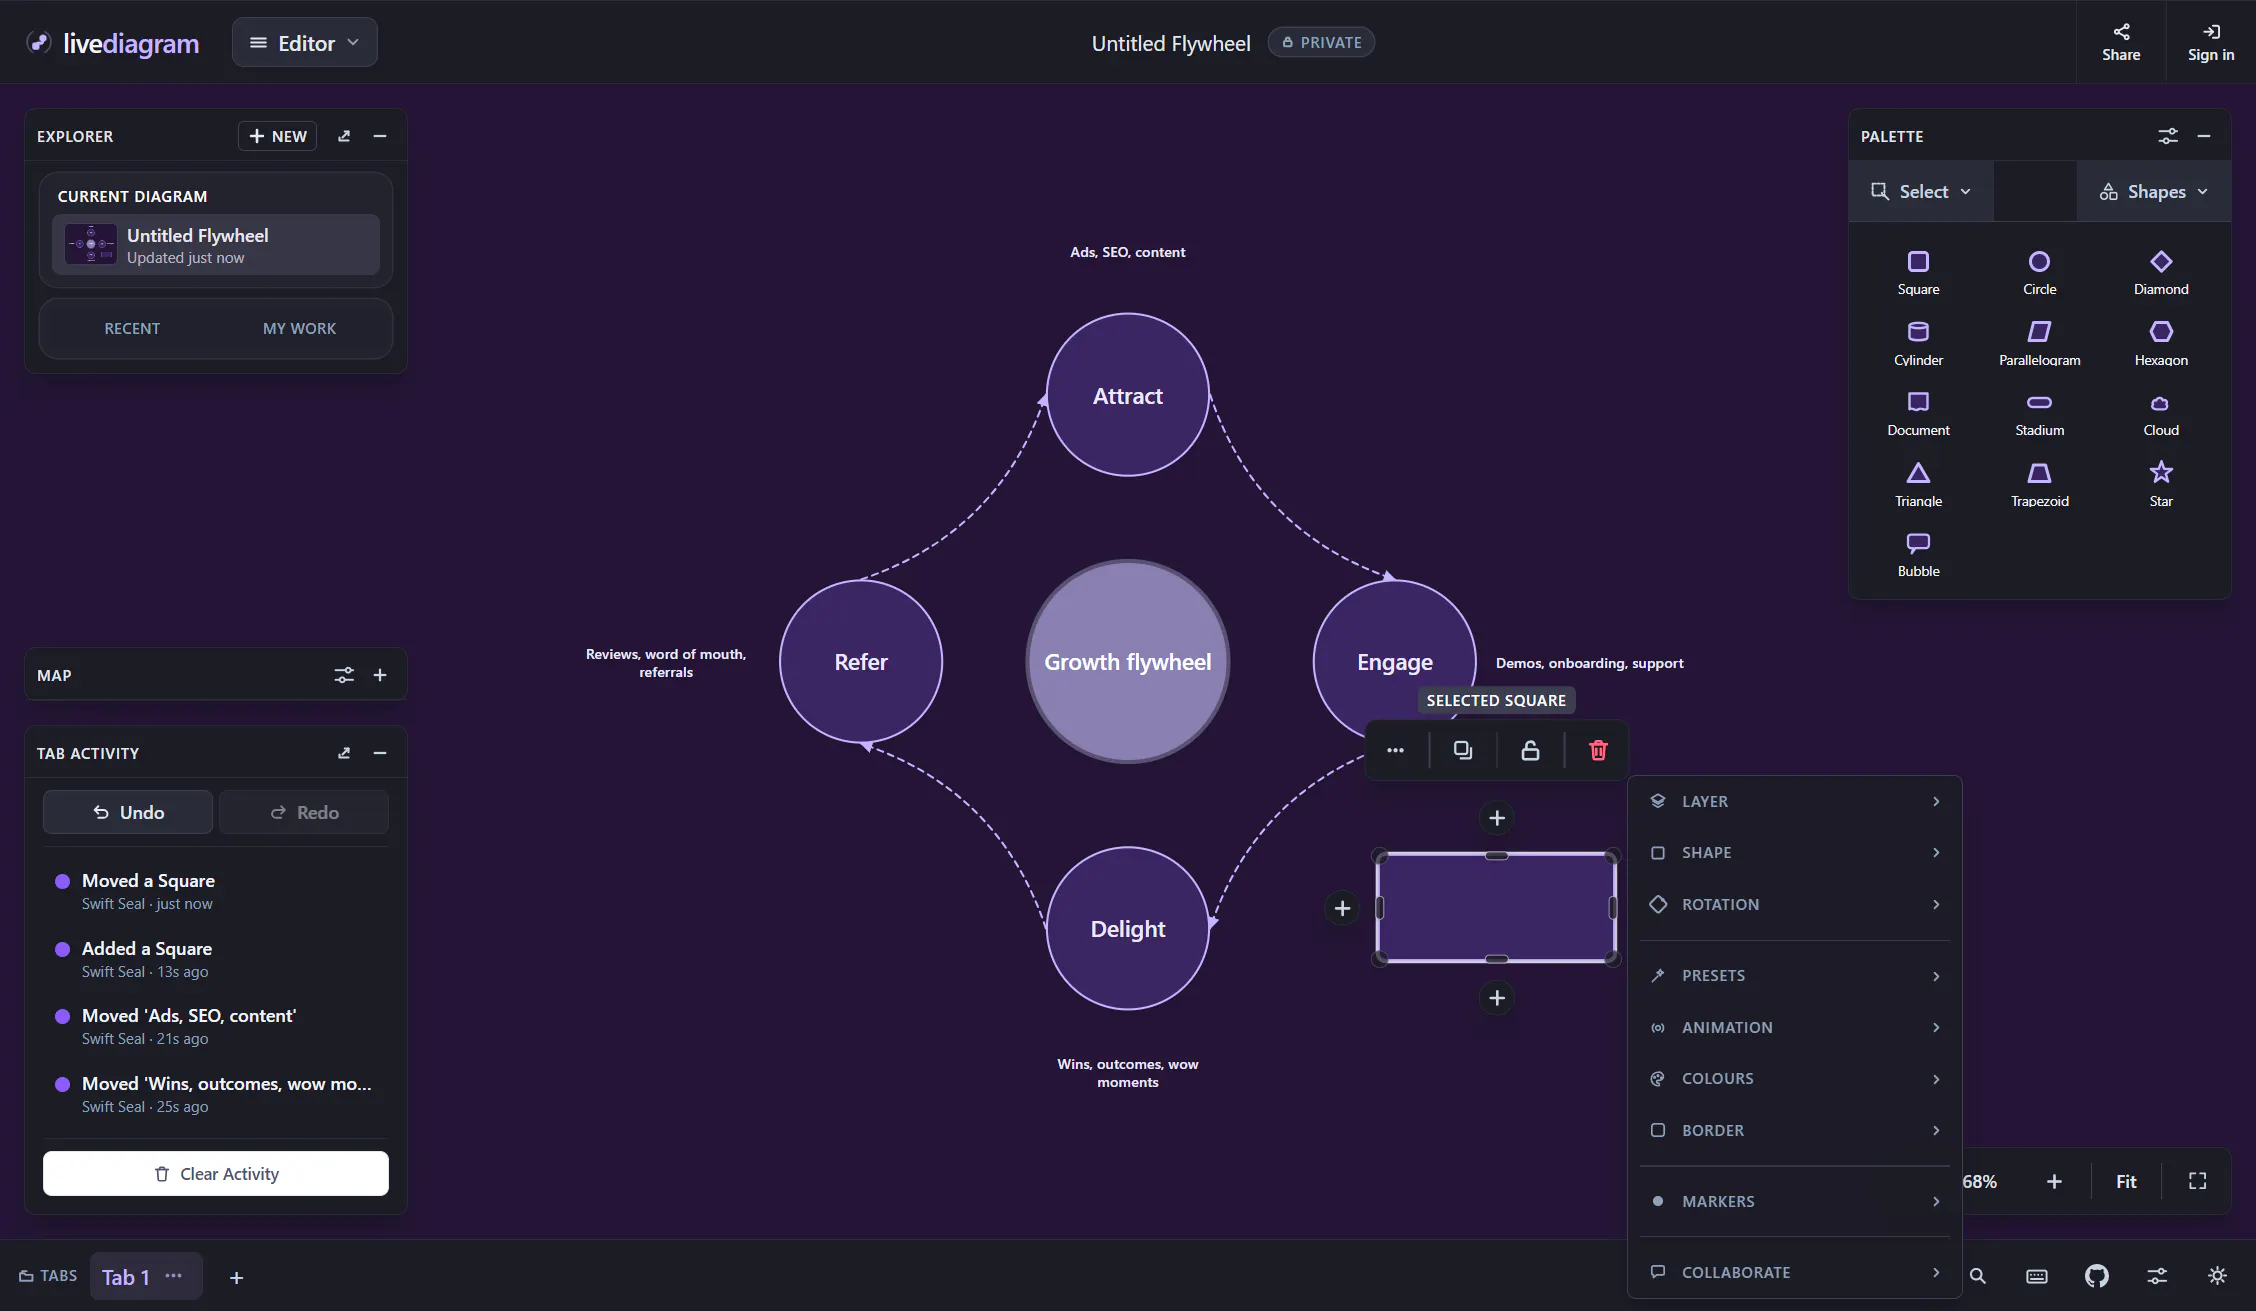
Task: Select the Growth flywheel center circle
Action: pyautogui.click(x=1128, y=661)
